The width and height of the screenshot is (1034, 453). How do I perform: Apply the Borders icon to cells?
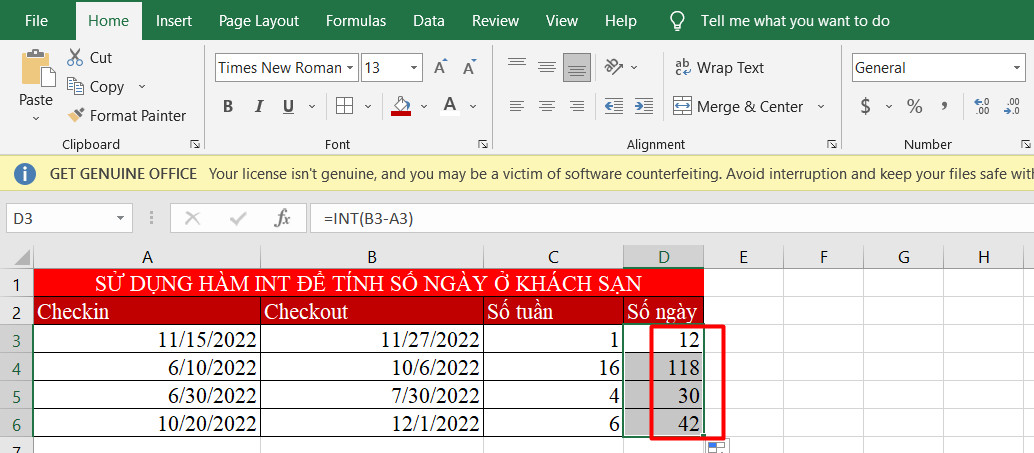click(x=344, y=106)
